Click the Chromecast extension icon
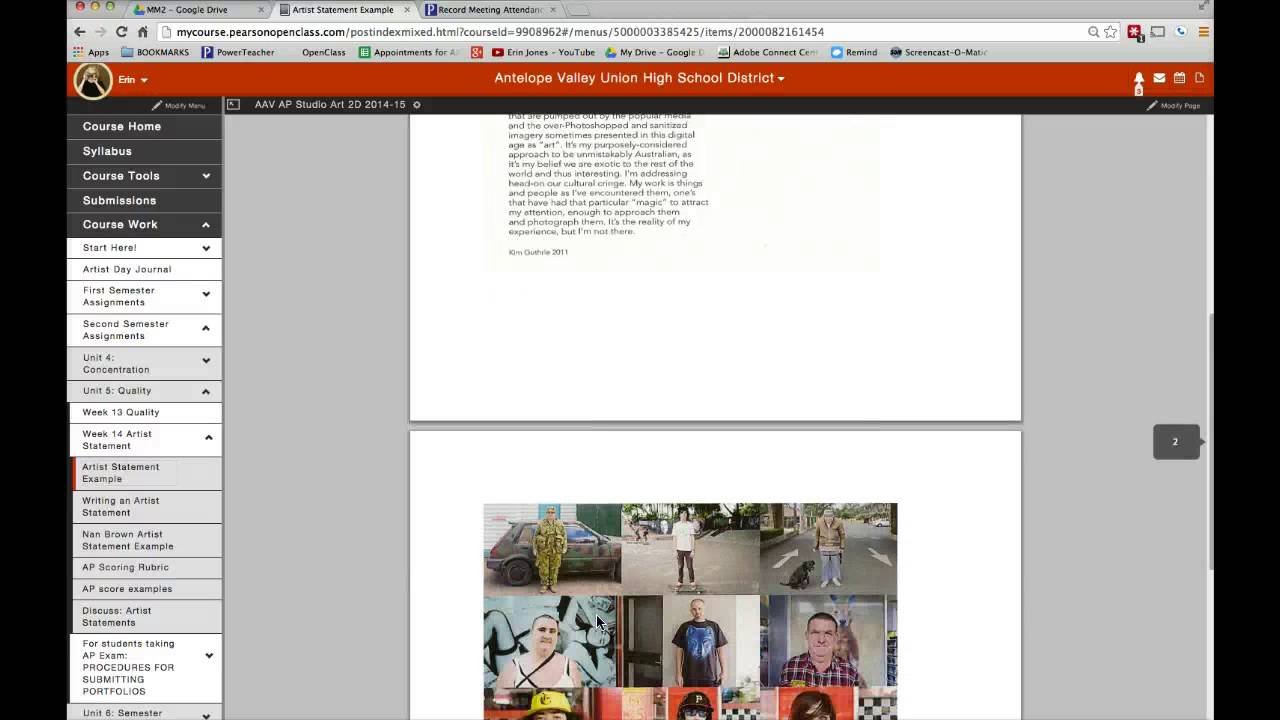1280x720 pixels. (1158, 32)
